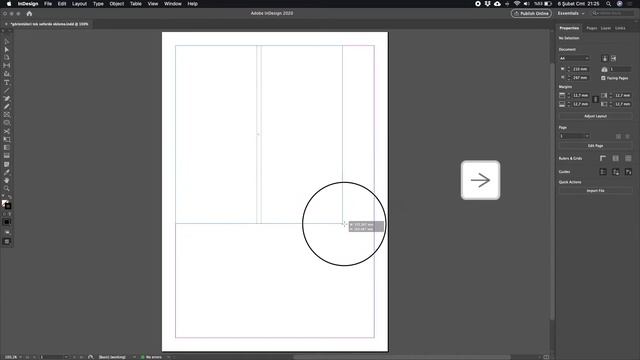Click the Edit Page button
Viewport: 640px width, 360px height.
(x=595, y=146)
